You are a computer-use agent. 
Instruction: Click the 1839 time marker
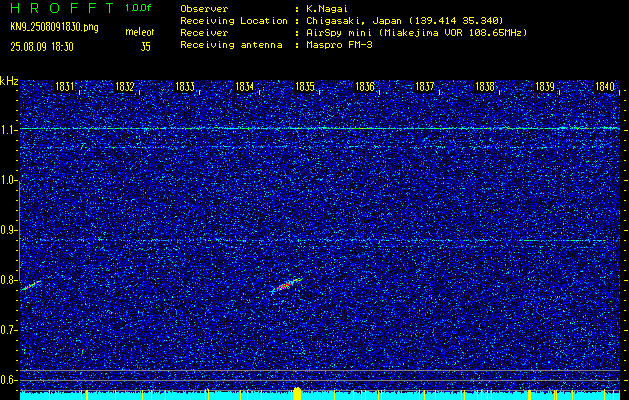point(545,86)
